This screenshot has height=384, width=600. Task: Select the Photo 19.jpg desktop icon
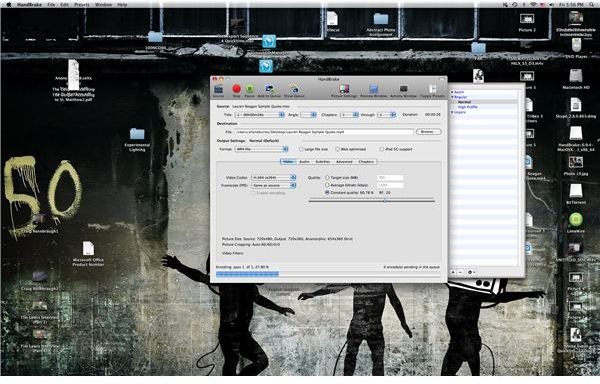pos(576,163)
